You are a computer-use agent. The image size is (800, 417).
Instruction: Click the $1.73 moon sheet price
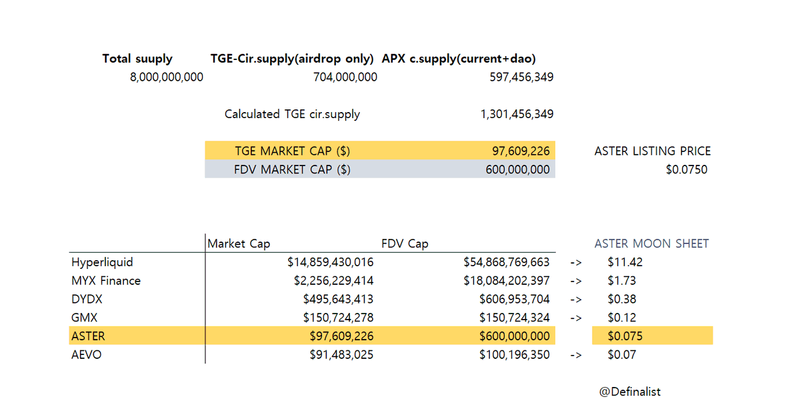[x=622, y=281]
